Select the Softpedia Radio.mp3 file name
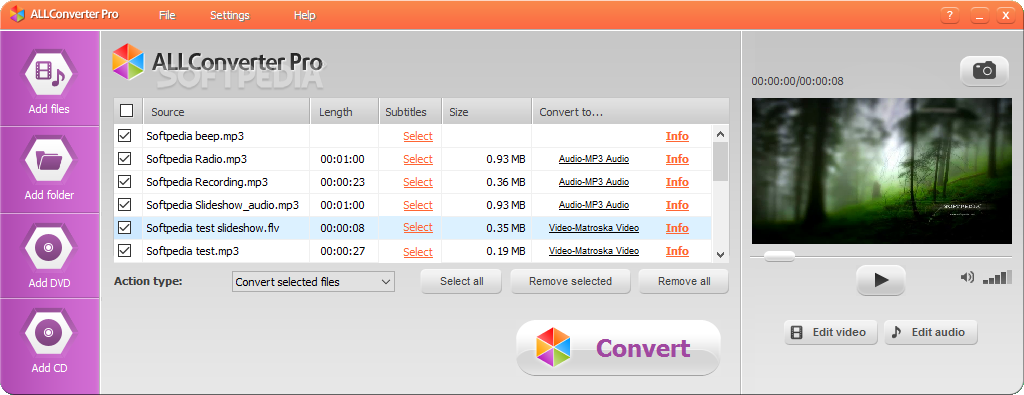The height and width of the screenshot is (395, 1024). coord(196,159)
